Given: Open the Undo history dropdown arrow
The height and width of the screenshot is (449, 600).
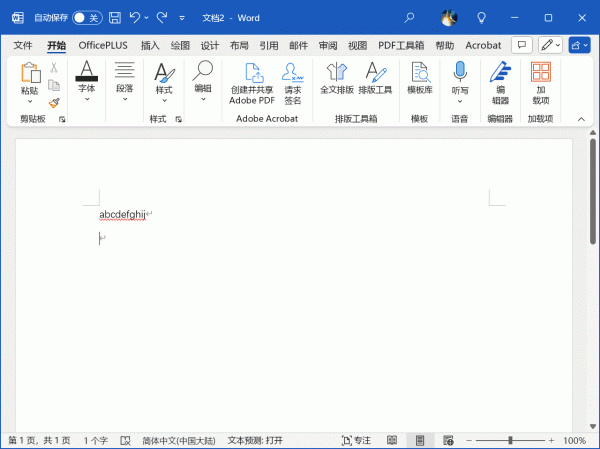Looking at the screenshot, I should [x=147, y=18].
